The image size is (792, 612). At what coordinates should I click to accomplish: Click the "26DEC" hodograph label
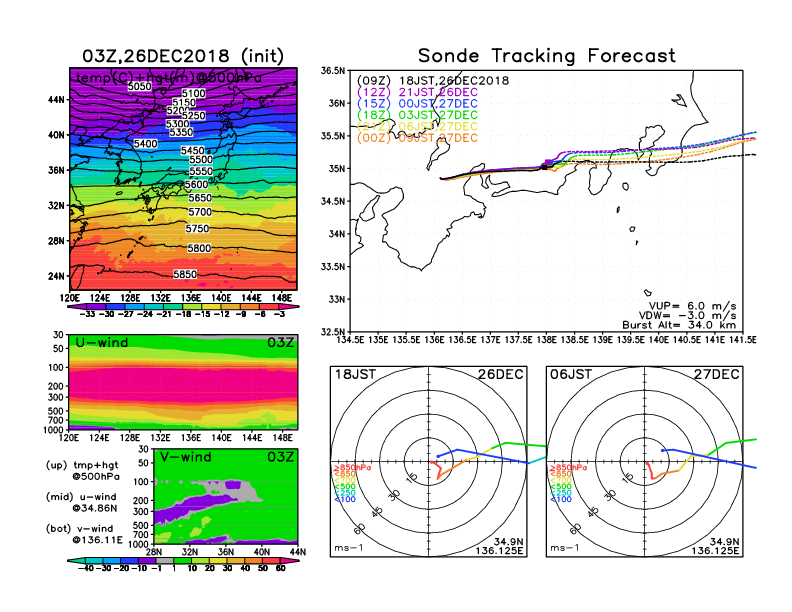501,374
